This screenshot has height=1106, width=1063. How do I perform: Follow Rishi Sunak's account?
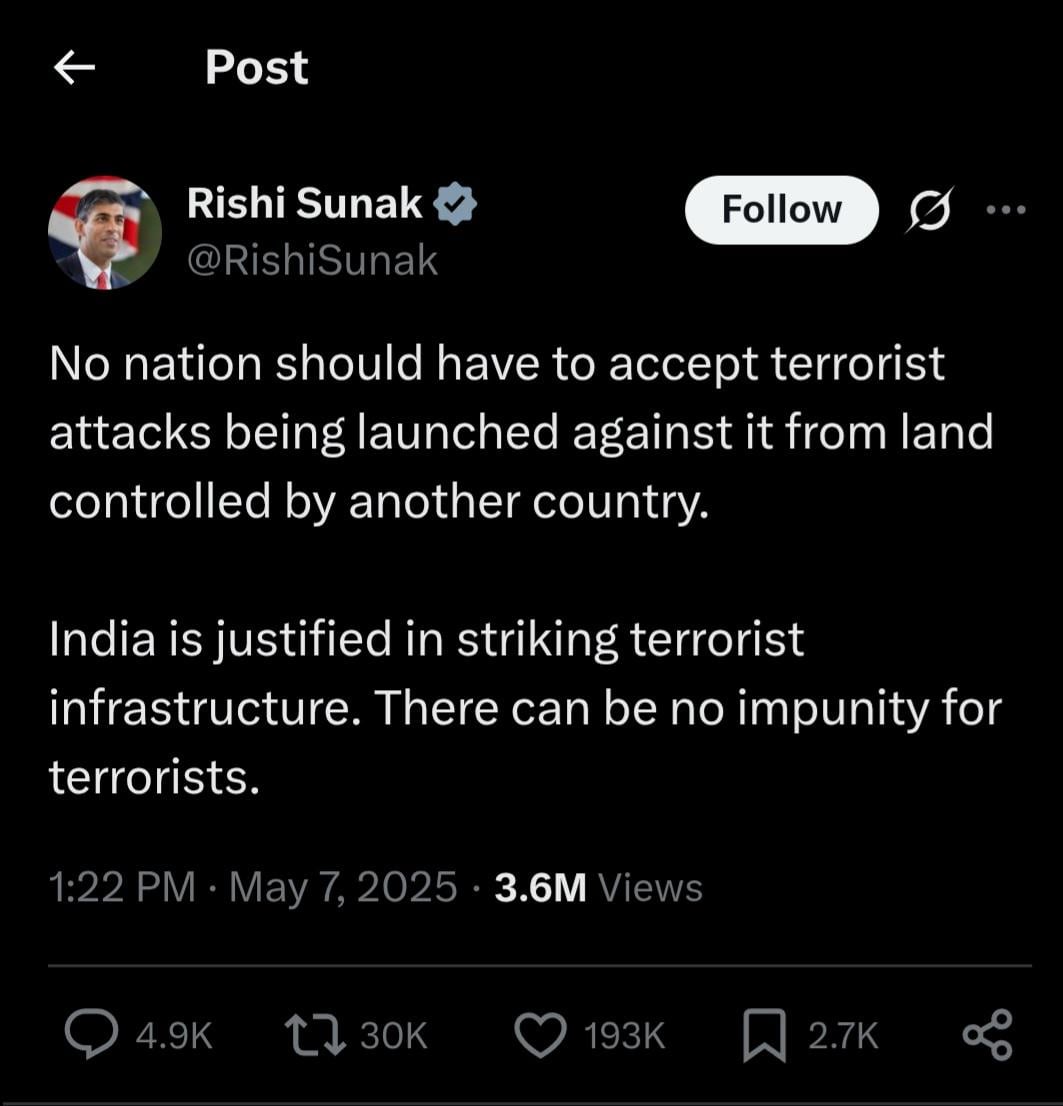782,210
